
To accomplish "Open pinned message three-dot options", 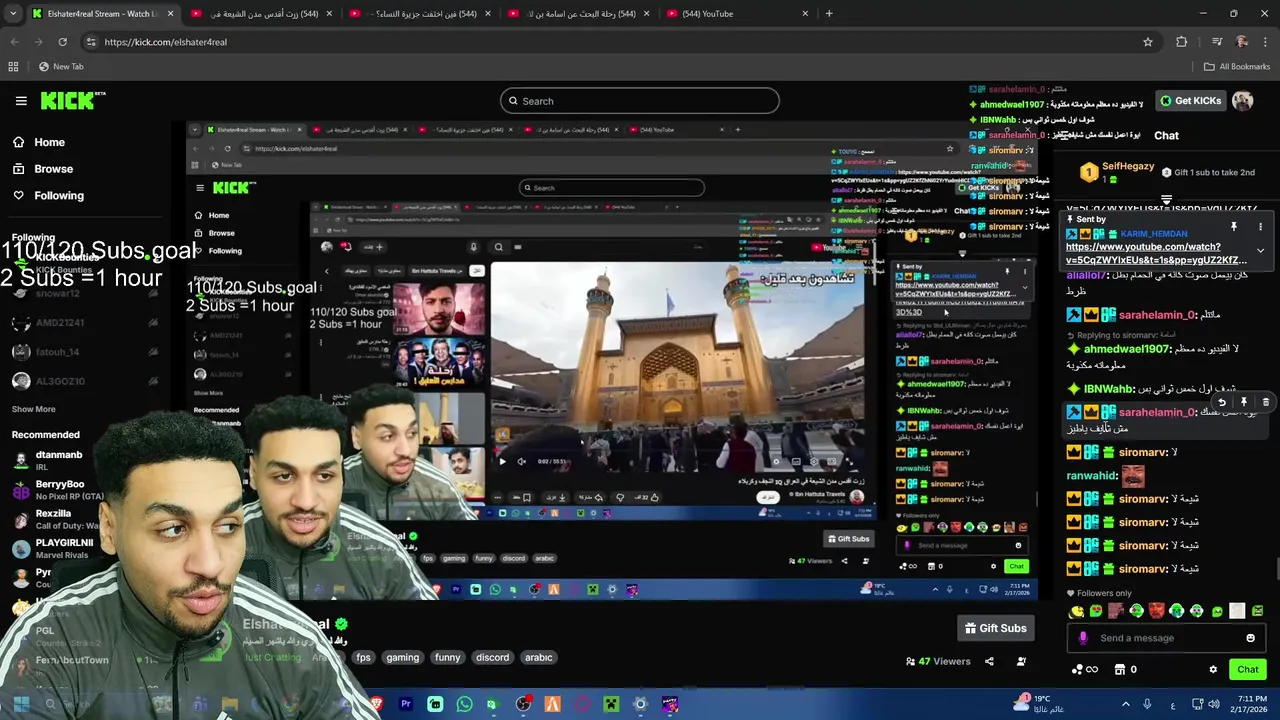I will tap(1261, 227).
